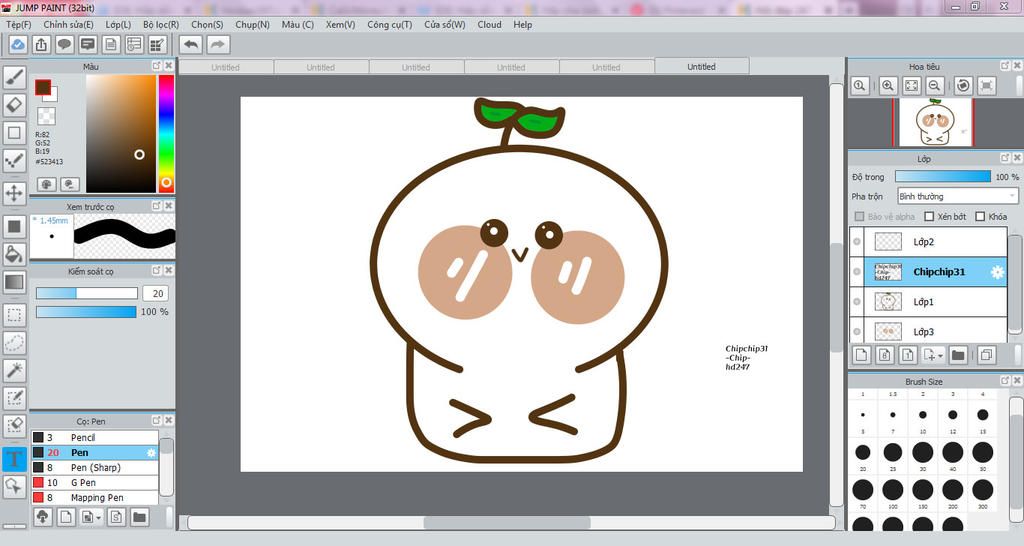Switch to the last Untitled tab
1024x546 pixels.
click(x=701, y=67)
